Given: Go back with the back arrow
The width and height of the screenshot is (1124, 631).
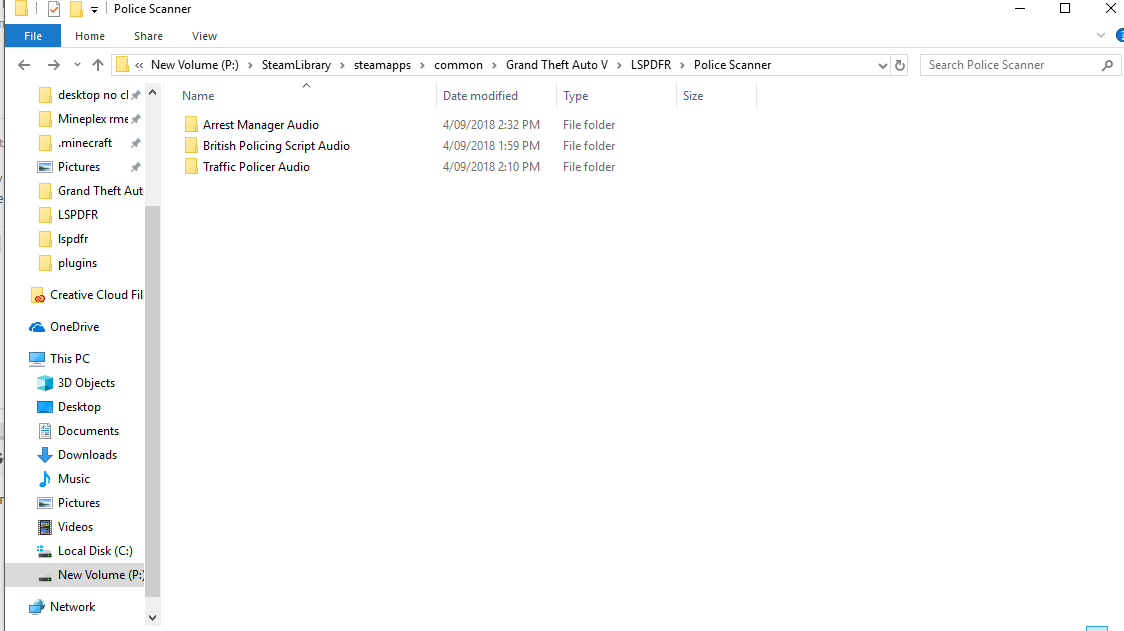Looking at the screenshot, I should 24,65.
